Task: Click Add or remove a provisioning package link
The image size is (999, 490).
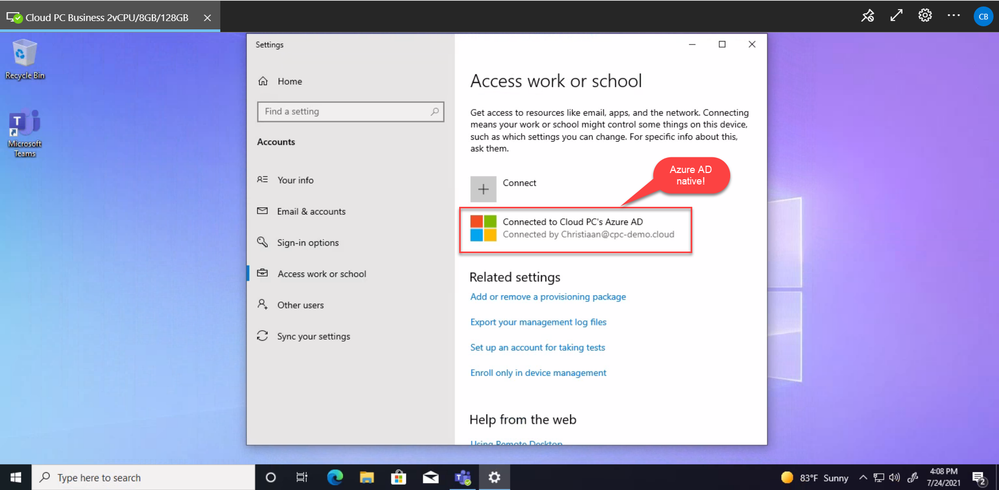Action: tap(548, 297)
